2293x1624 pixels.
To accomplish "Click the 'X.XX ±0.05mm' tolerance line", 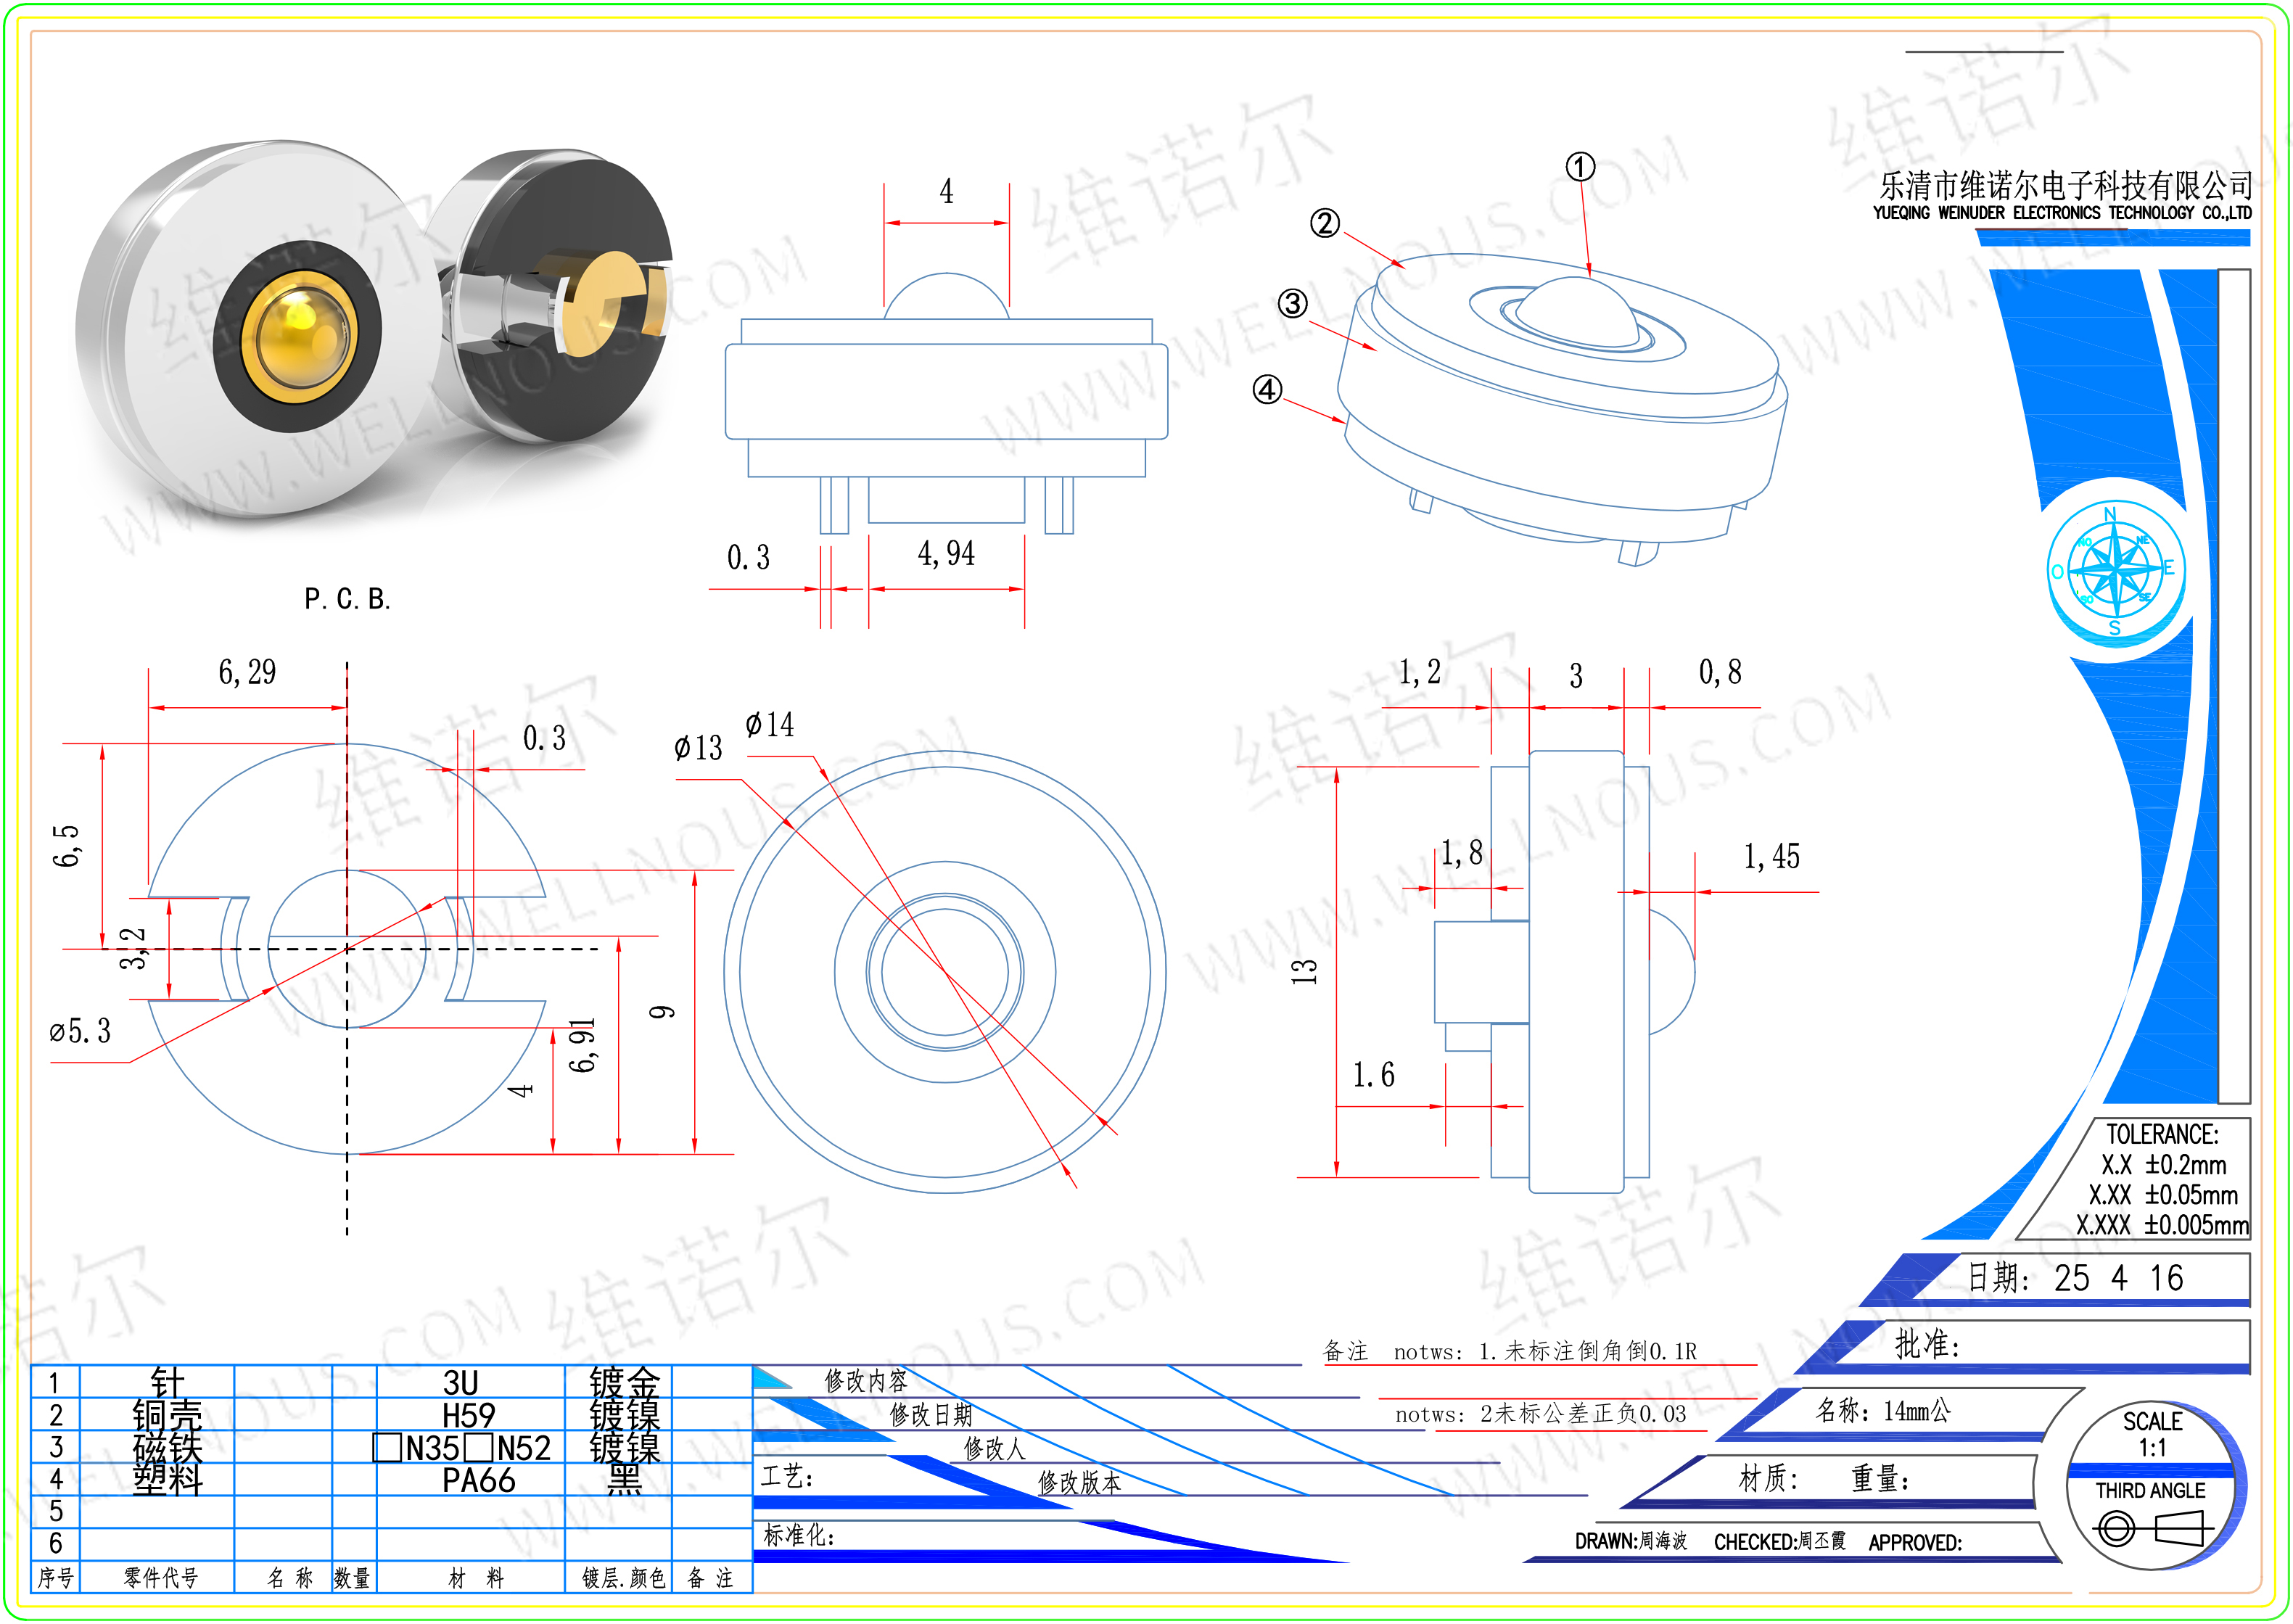I will 2163,1195.
